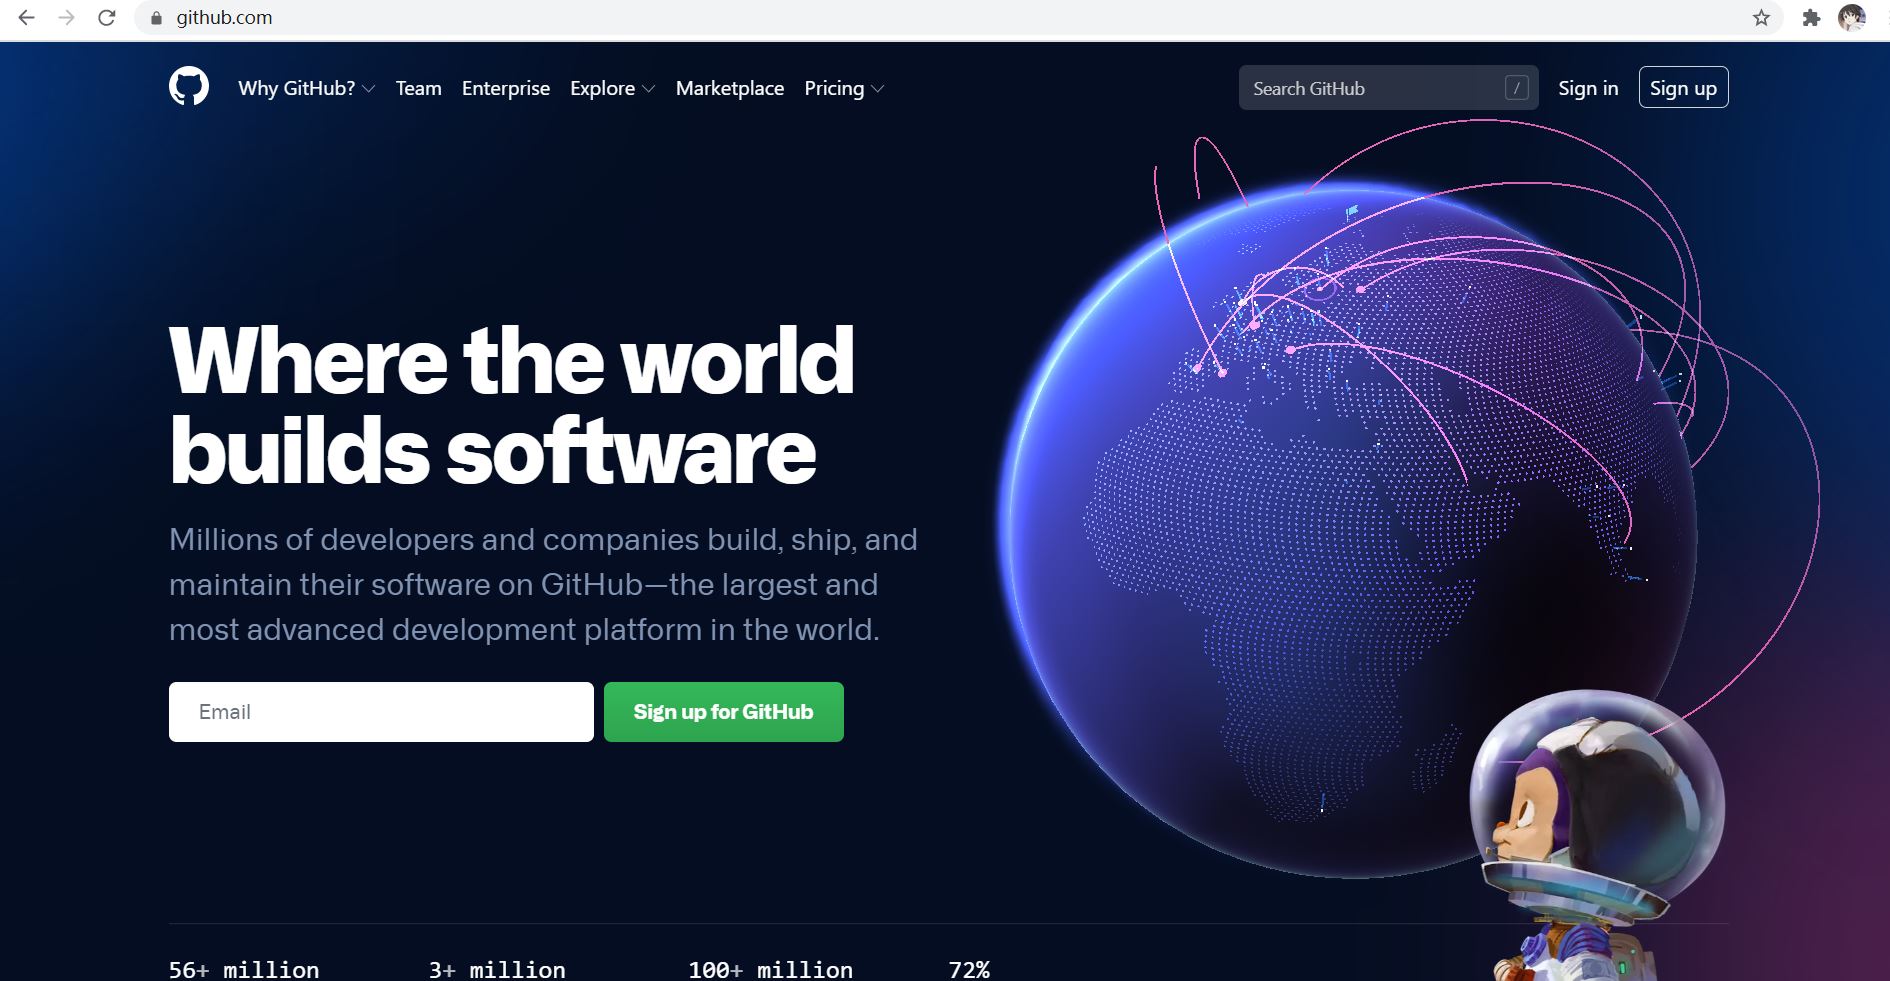Go back using the browser back arrow
1890x981 pixels.
[x=27, y=18]
